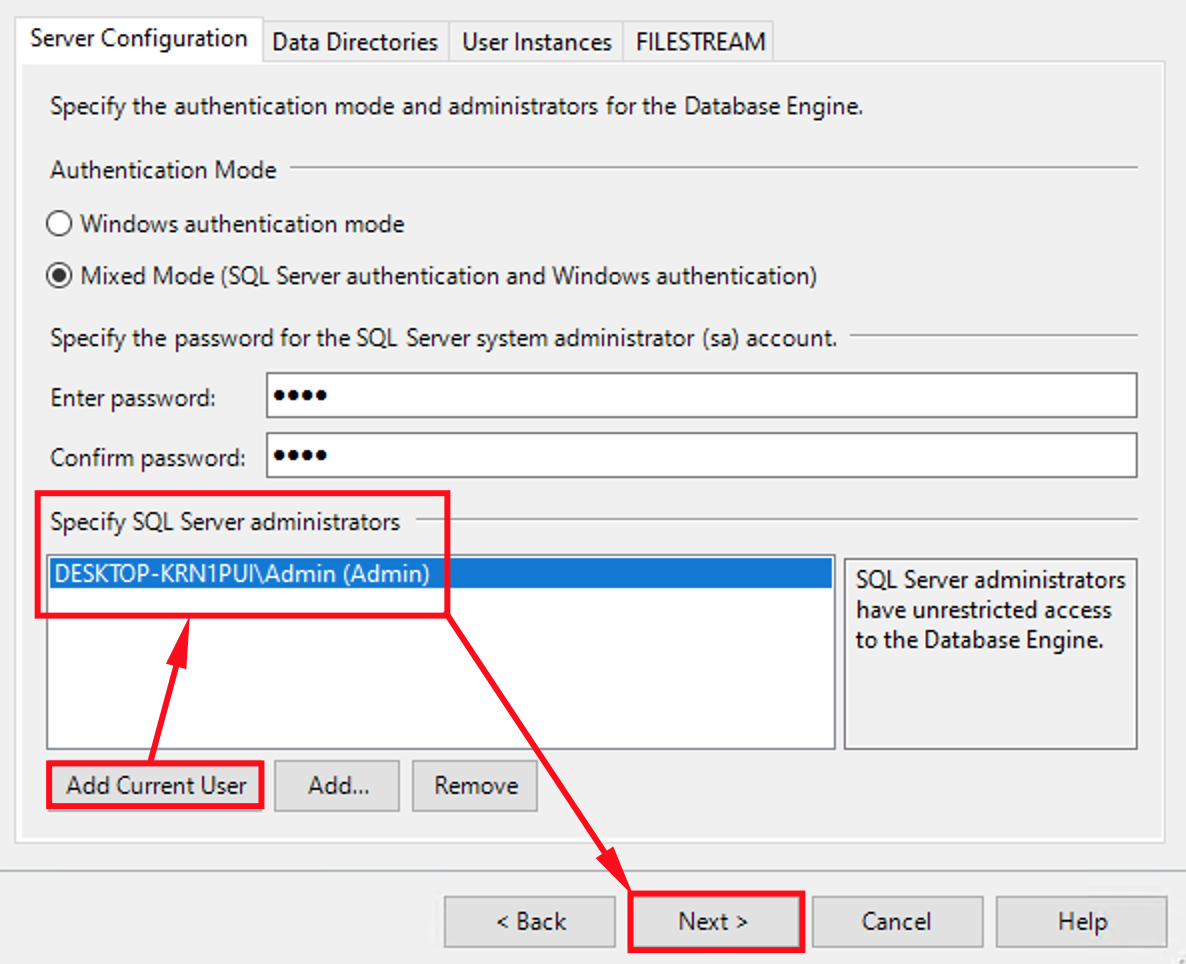The width and height of the screenshot is (1186, 964).
Task: Click the administrators access description panel
Action: click(x=990, y=650)
